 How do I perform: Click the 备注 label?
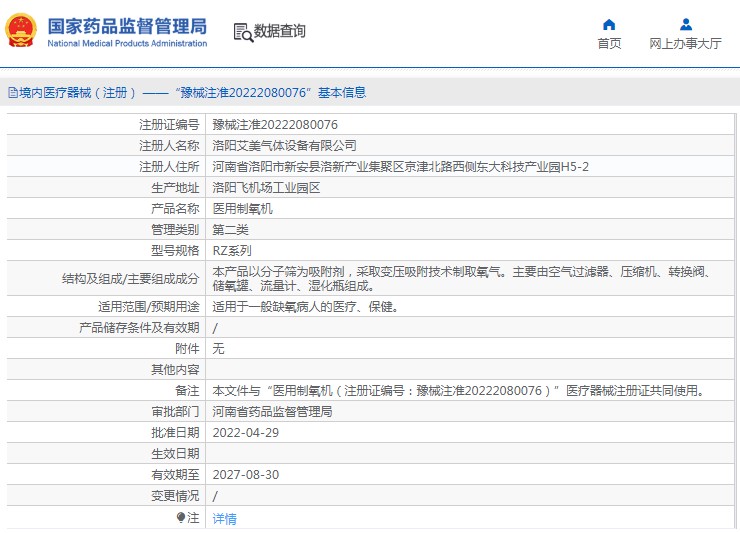(187, 390)
